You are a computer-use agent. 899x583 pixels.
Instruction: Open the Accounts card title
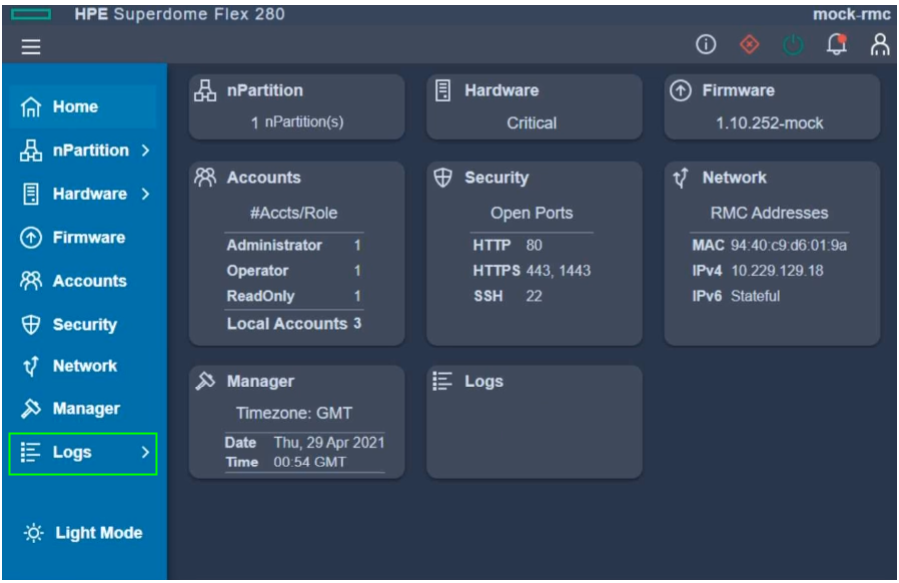click(264, 178)
